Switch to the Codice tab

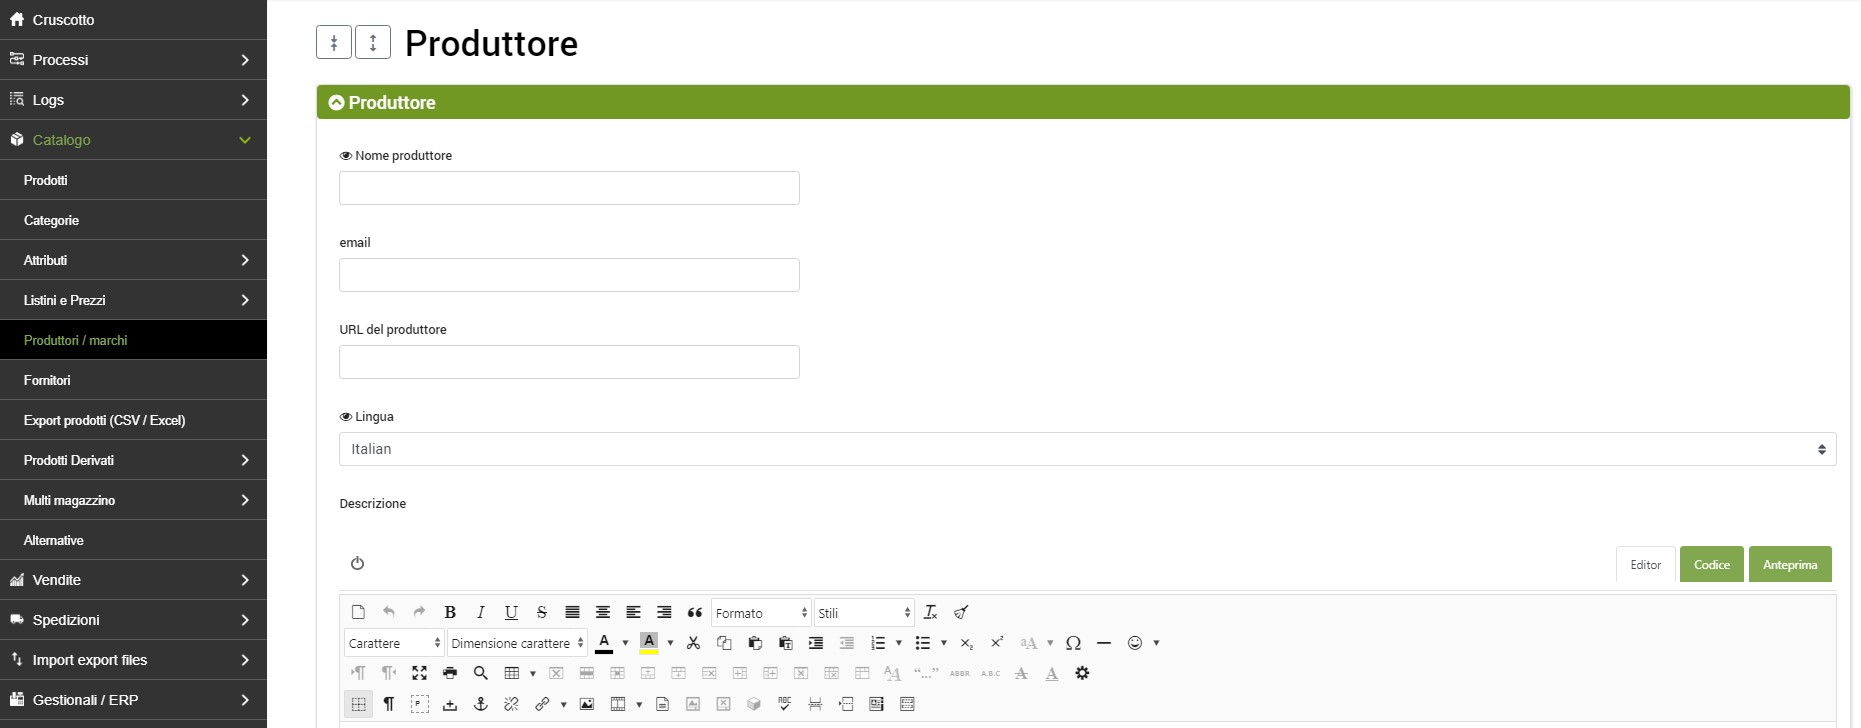click(1711, 564)
